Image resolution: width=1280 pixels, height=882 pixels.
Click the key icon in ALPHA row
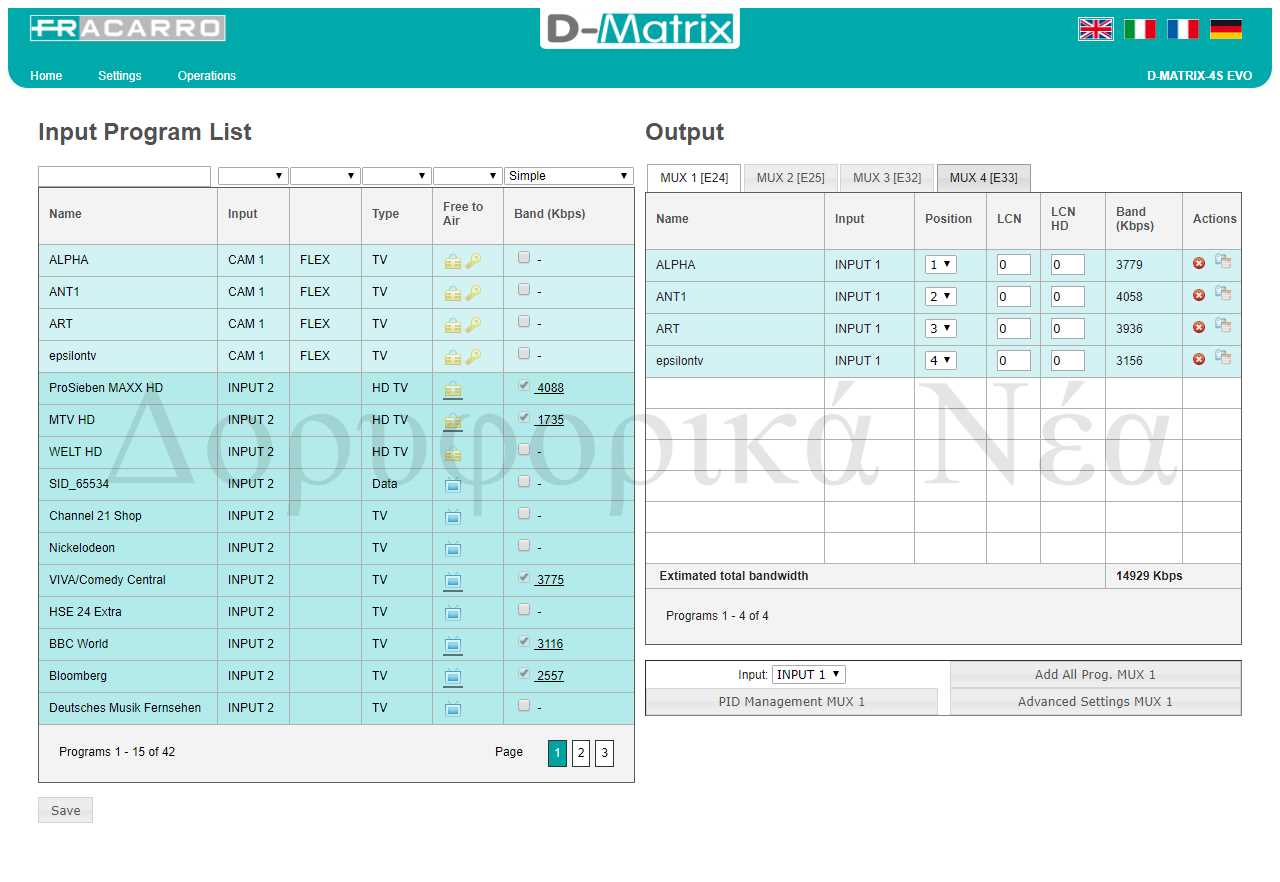473,261
